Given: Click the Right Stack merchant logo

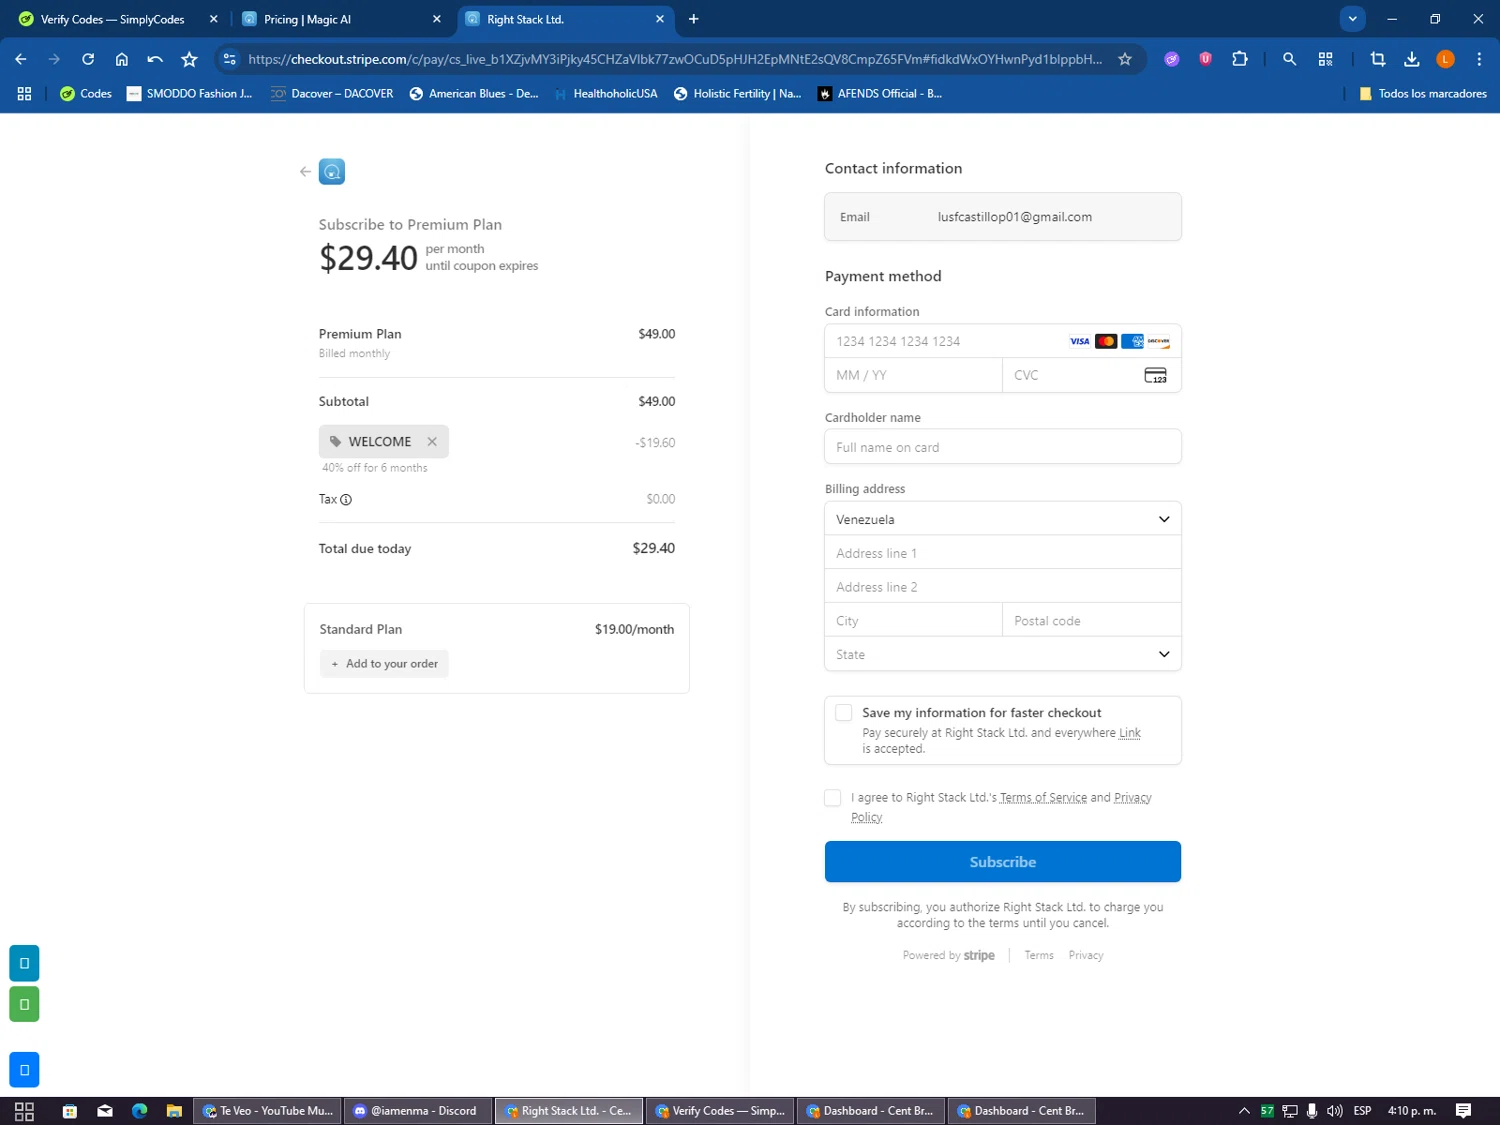Looking at the screenshot, I should coord(332,171).
